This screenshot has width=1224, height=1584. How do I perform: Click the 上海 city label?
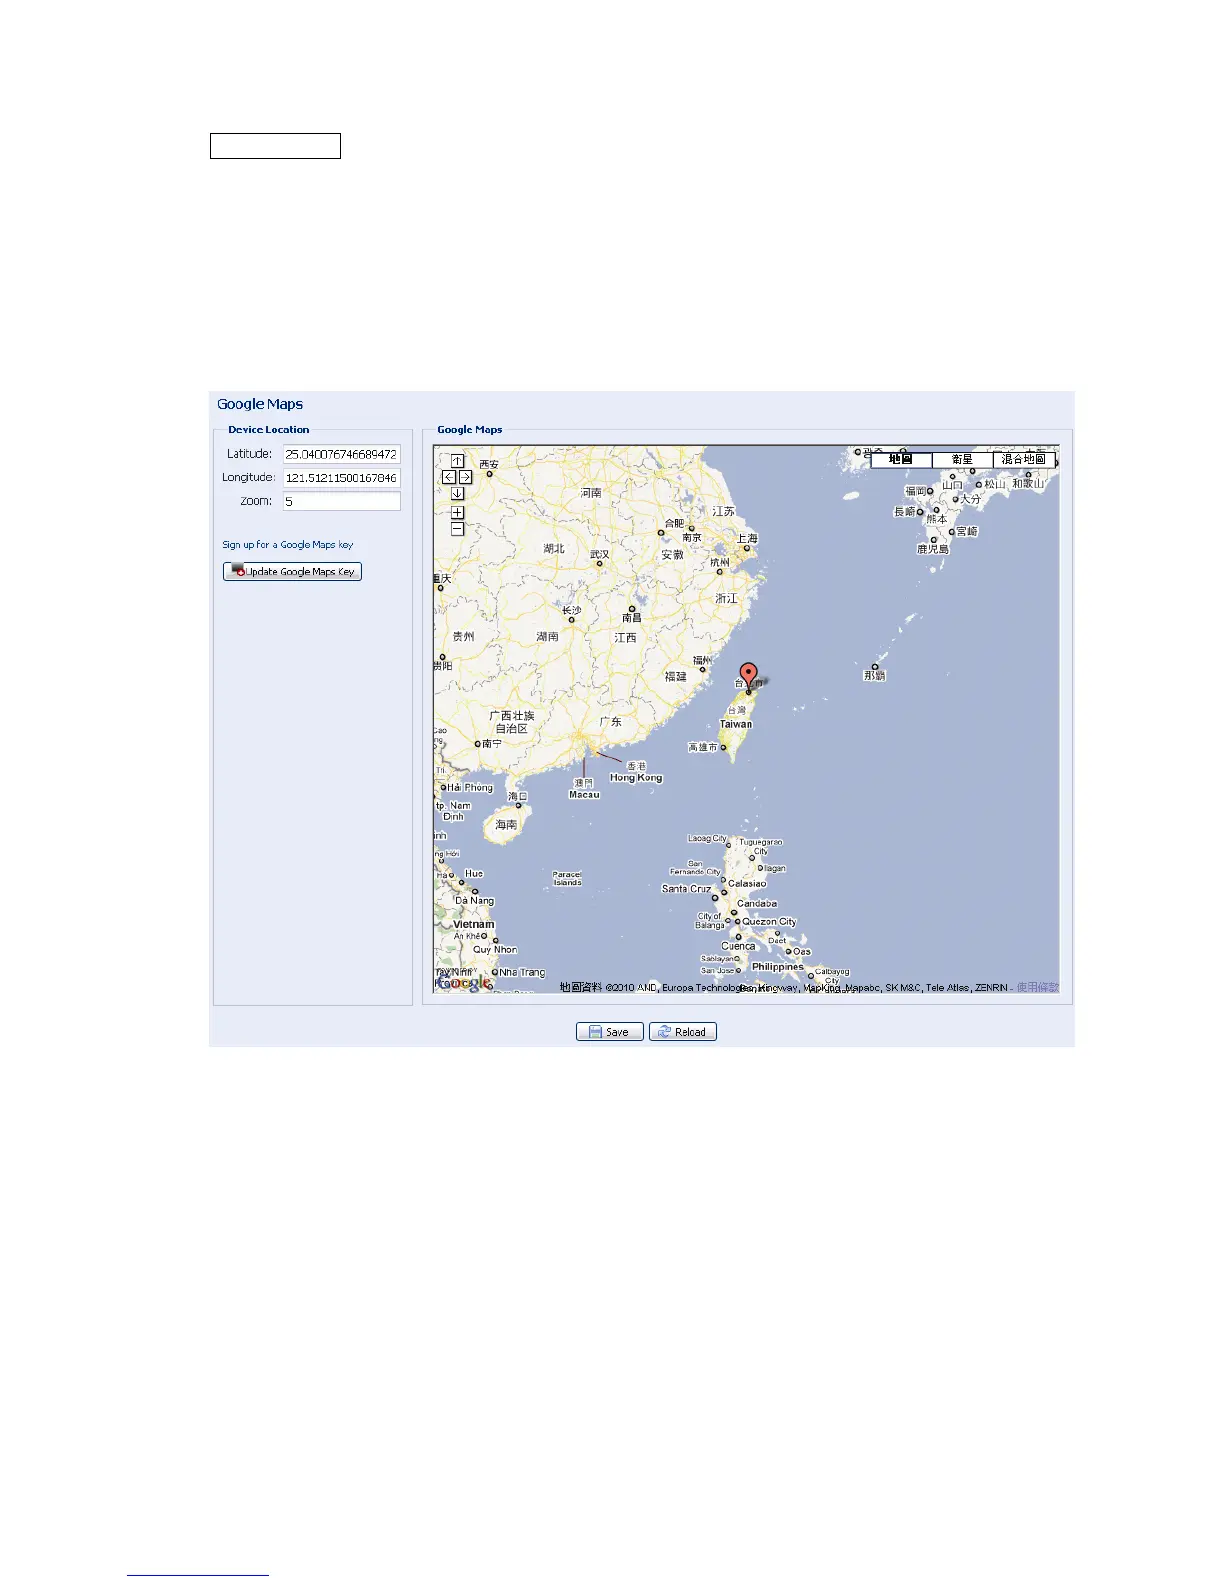pos(747,538)
